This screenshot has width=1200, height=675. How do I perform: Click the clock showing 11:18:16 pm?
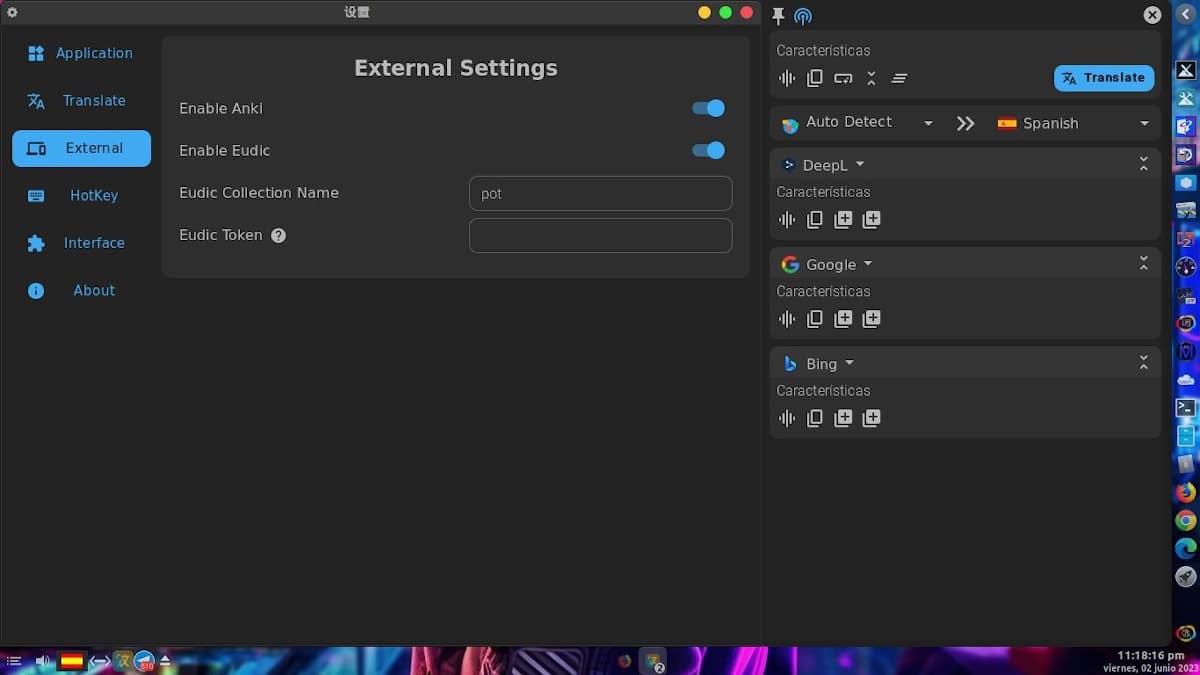(1152, 655)
